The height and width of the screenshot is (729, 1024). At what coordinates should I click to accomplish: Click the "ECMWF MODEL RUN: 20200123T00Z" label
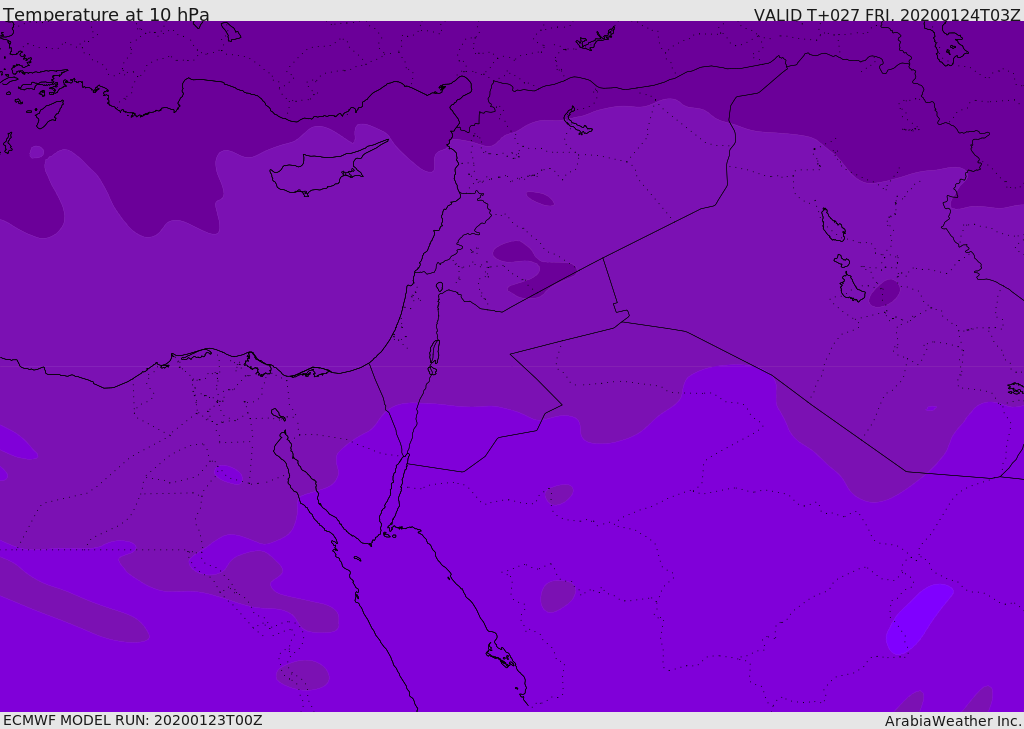coord(132,720)
